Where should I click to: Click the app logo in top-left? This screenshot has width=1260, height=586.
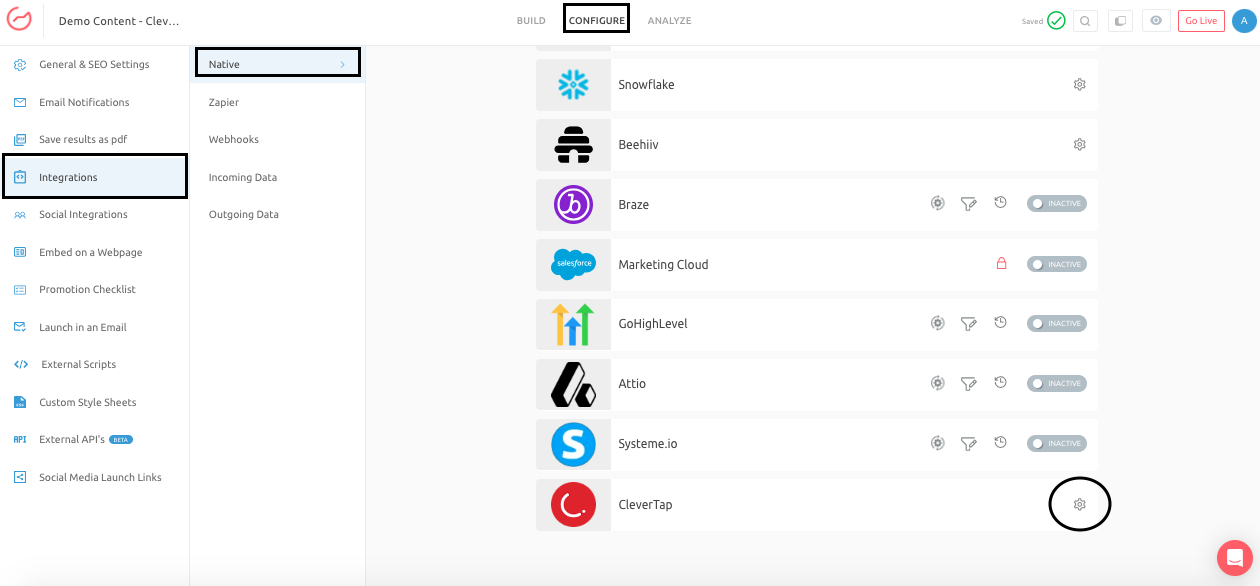click(19, 21)
